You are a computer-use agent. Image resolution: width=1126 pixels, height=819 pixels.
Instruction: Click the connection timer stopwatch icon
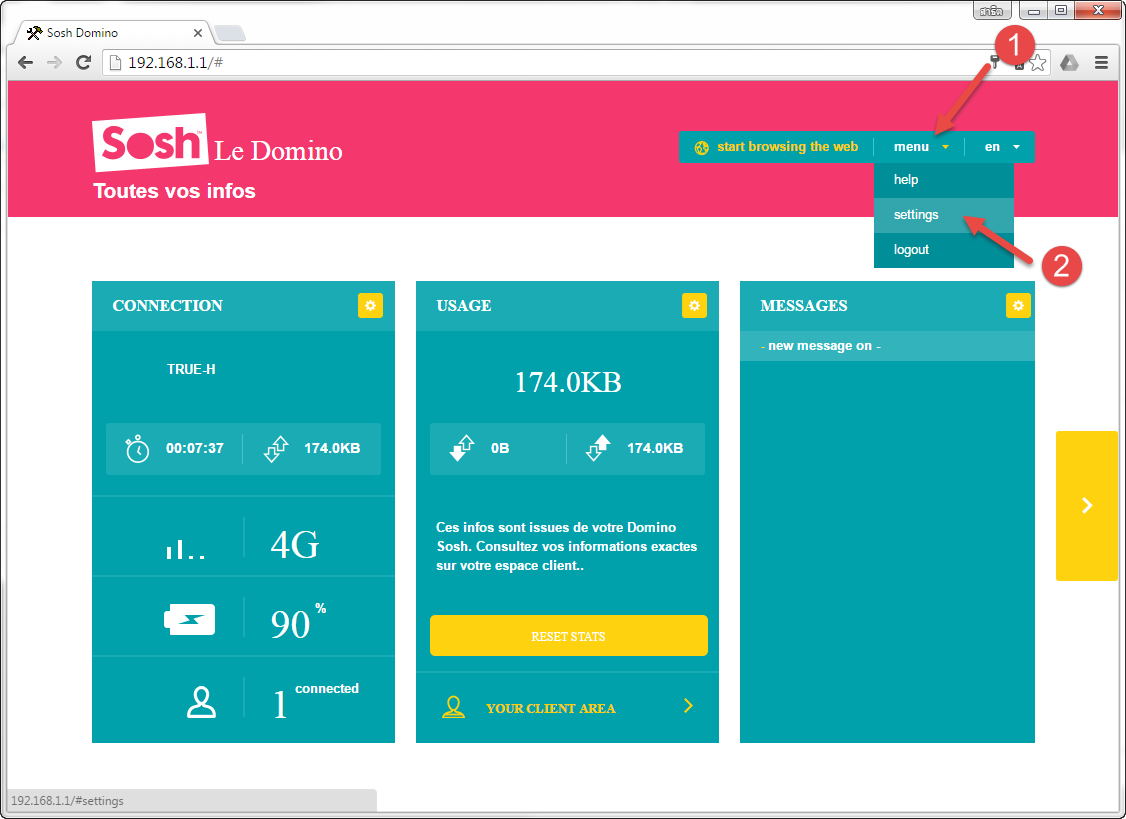tap(137, 449)
